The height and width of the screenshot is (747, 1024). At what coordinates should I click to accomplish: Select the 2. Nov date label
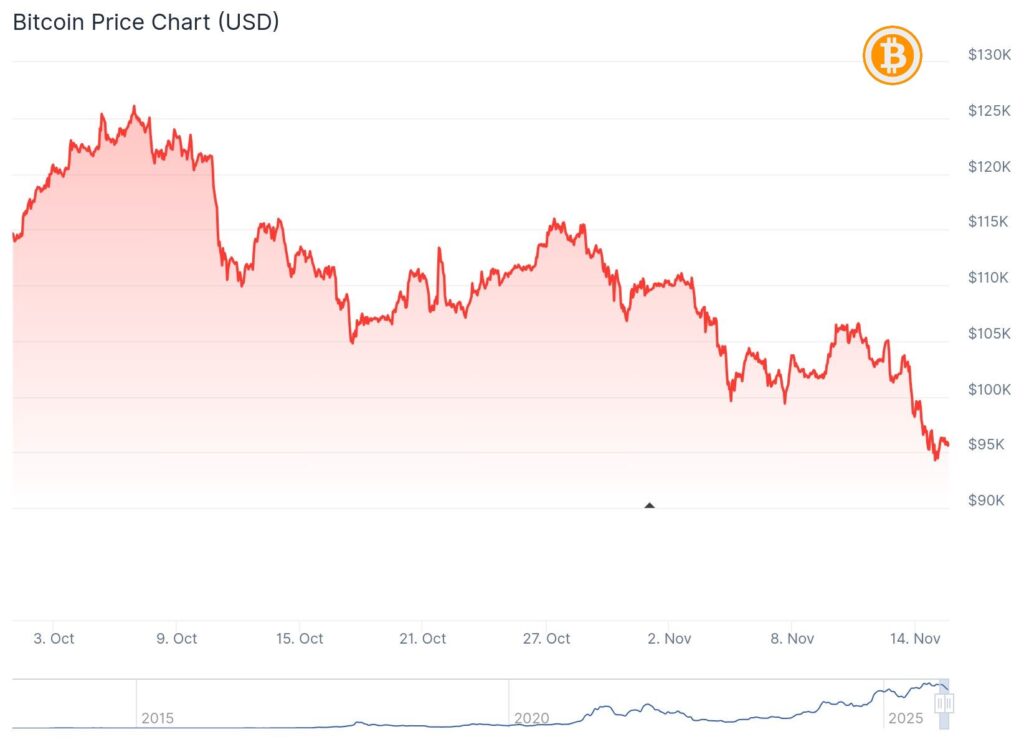pos(669,638)
